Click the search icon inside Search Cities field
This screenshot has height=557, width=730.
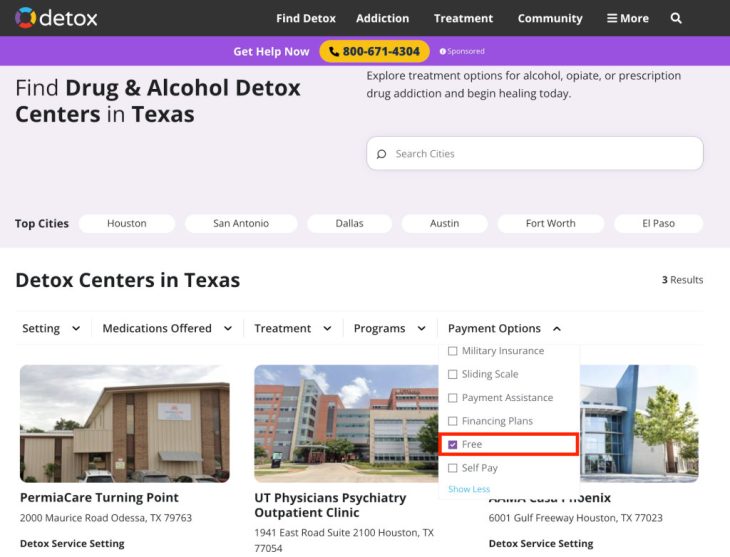tap(381, 154)
